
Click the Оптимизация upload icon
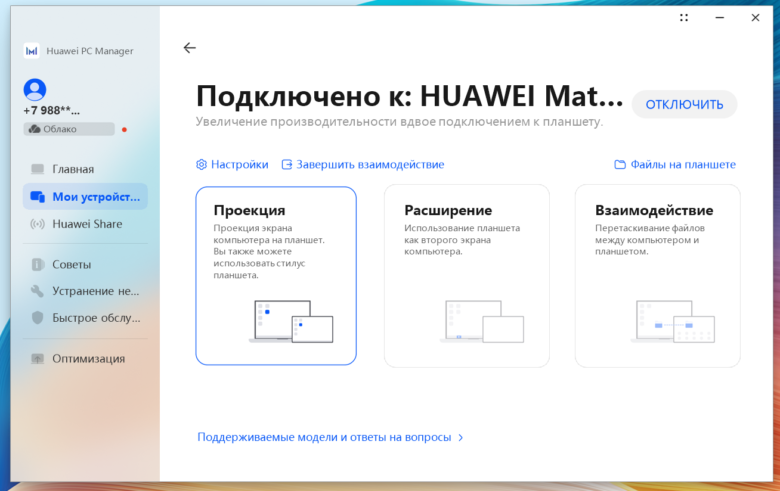coord(38,359)
